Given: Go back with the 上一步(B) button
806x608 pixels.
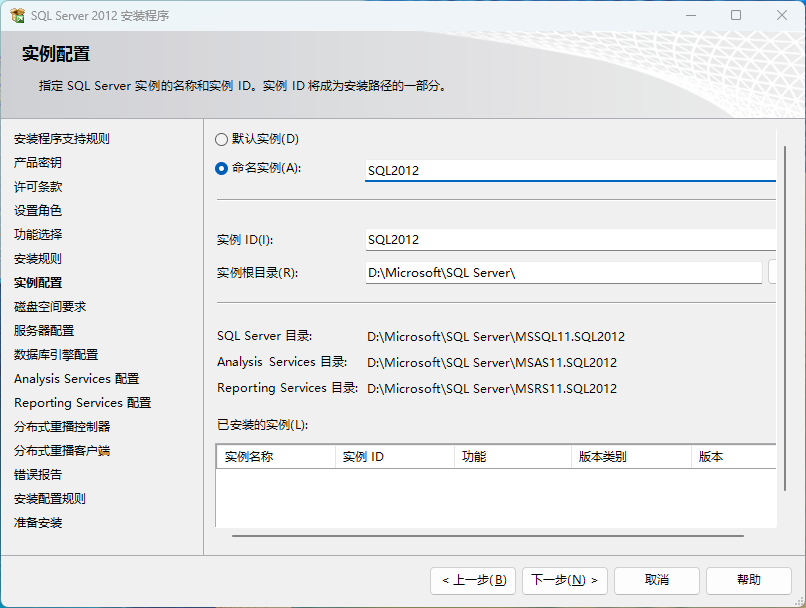Looking at the screenshot, I should pyautogui.click(x=473, y=581).
